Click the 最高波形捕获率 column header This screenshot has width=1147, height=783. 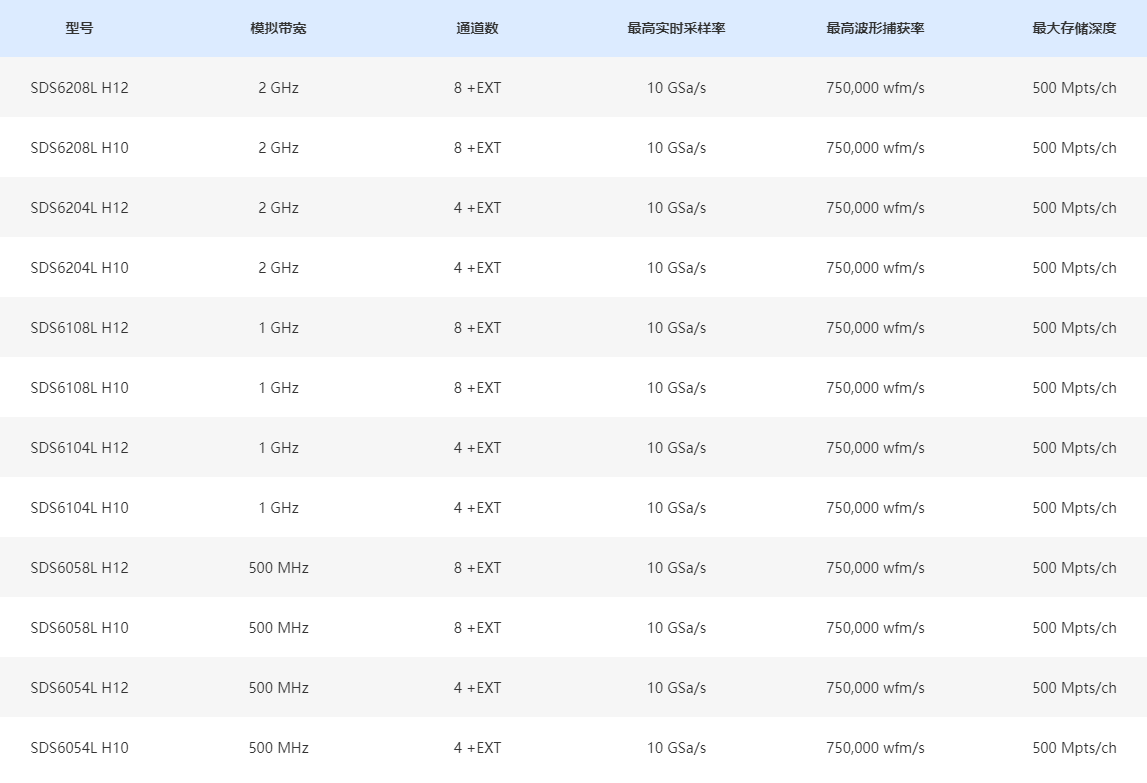pos(875,29)
